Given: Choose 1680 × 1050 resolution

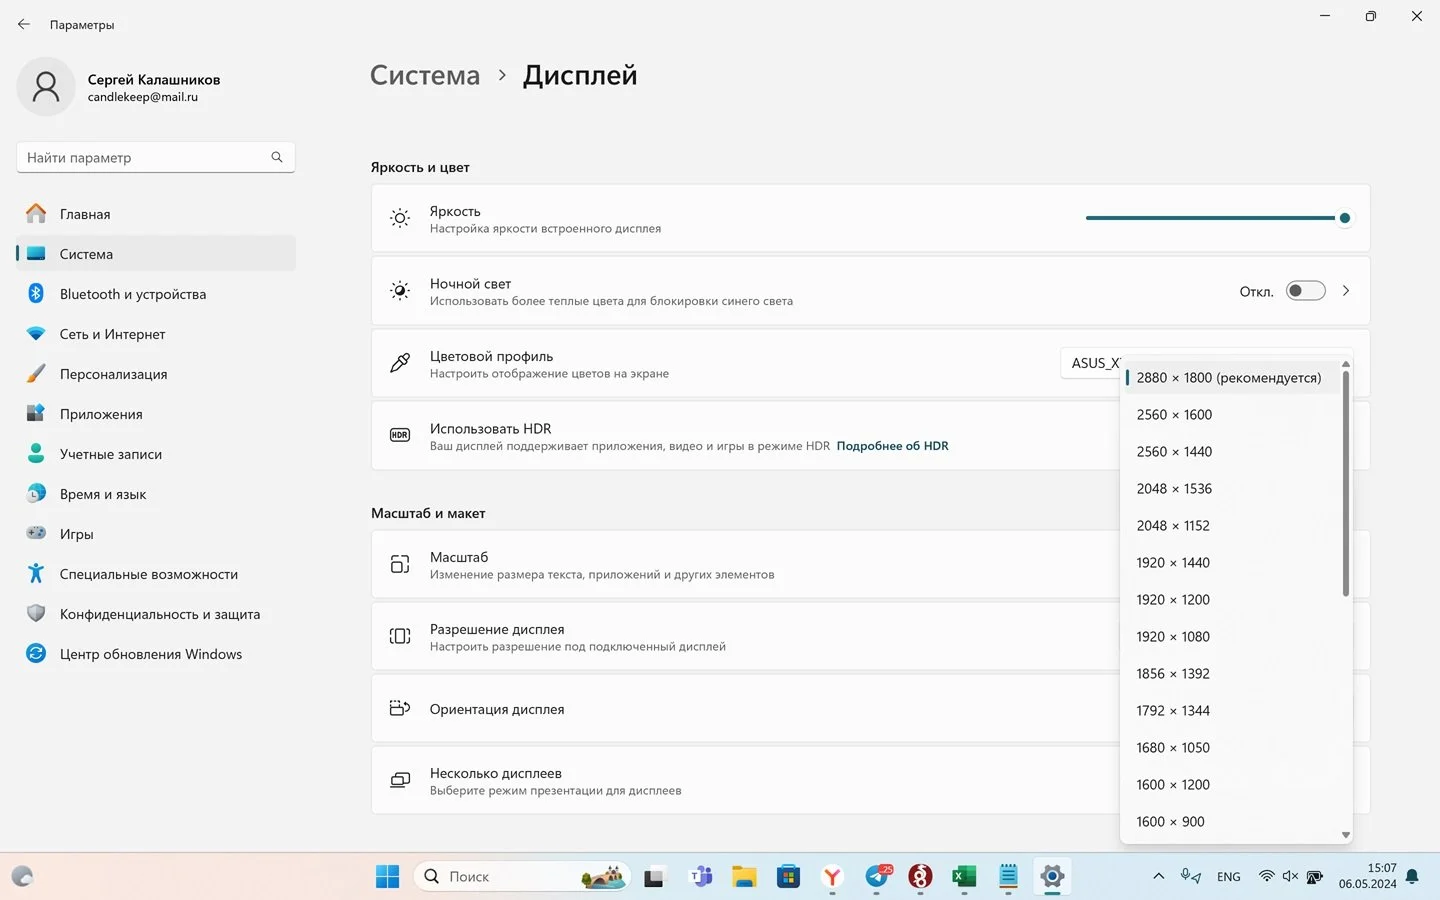Looking at the screenshot, I should pos(1232,748).
